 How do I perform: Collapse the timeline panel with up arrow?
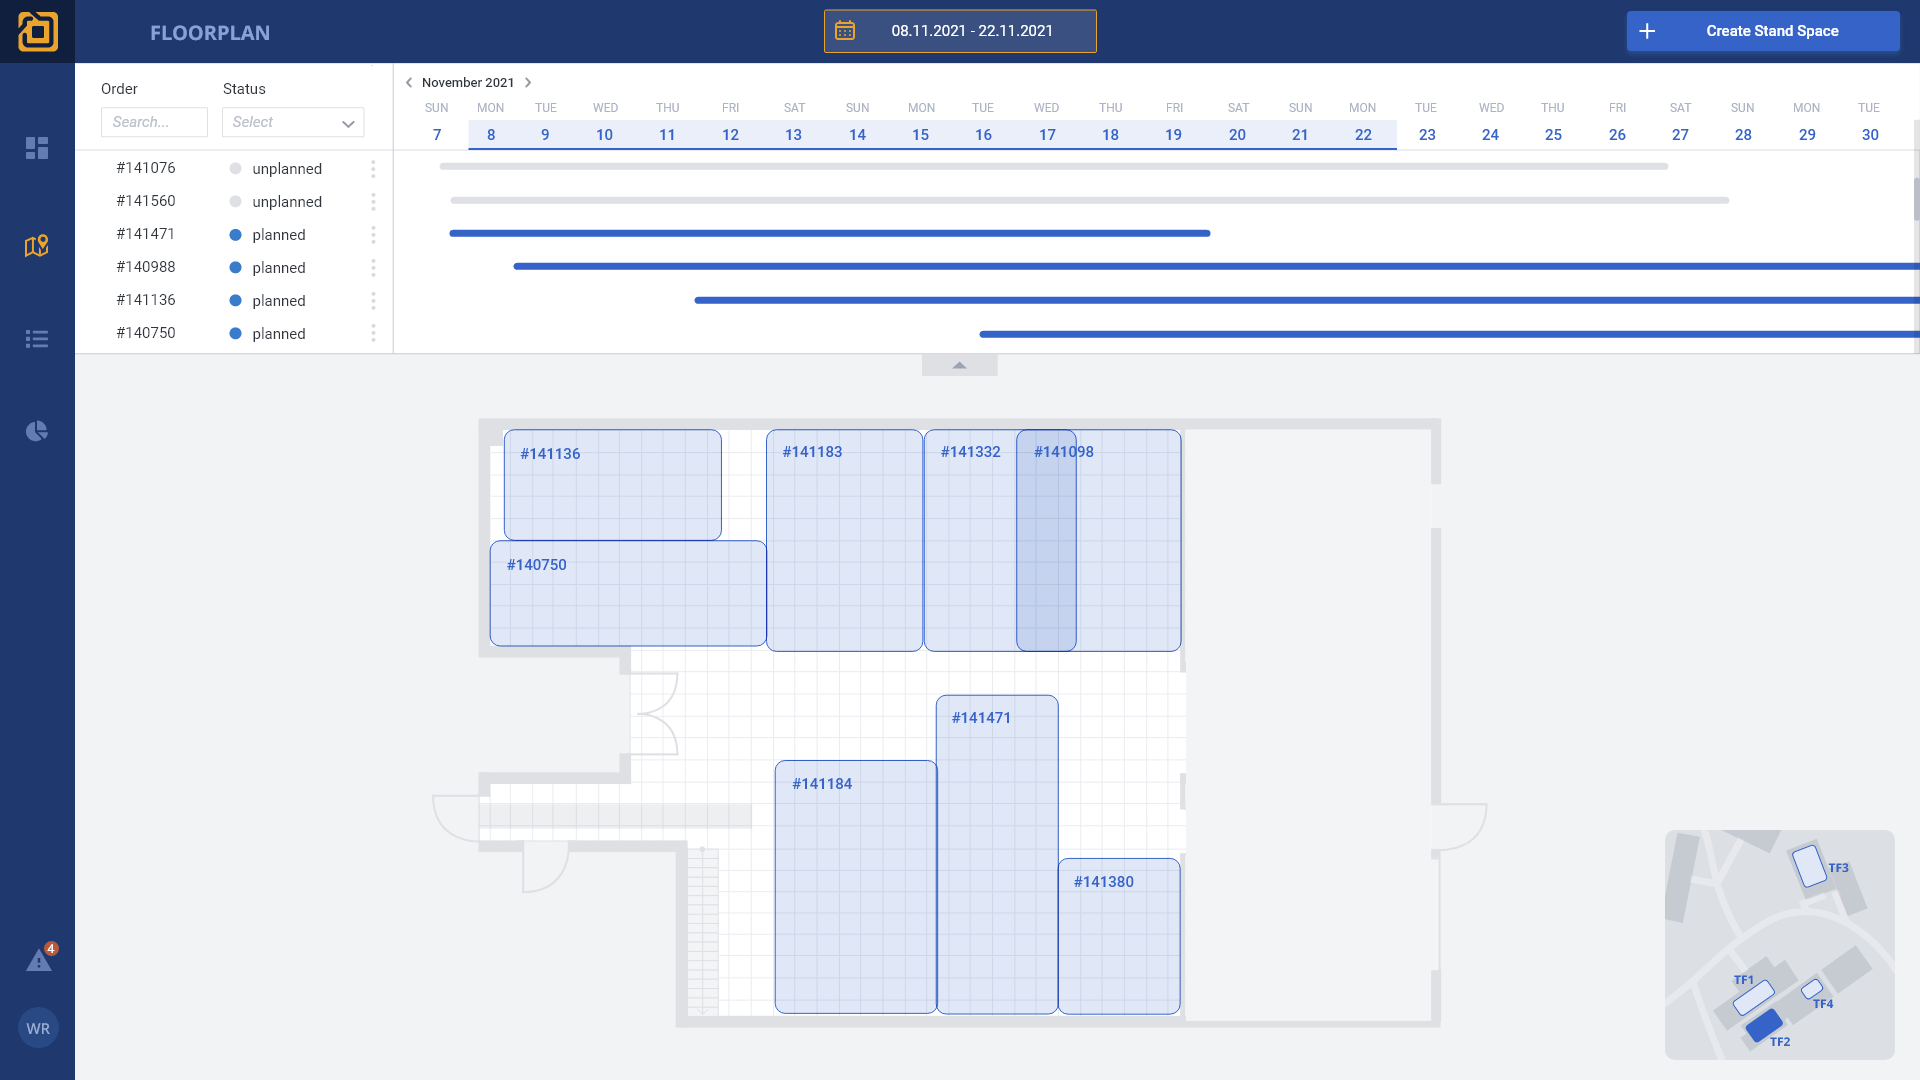pyautogui.click(x=959, y=366)
